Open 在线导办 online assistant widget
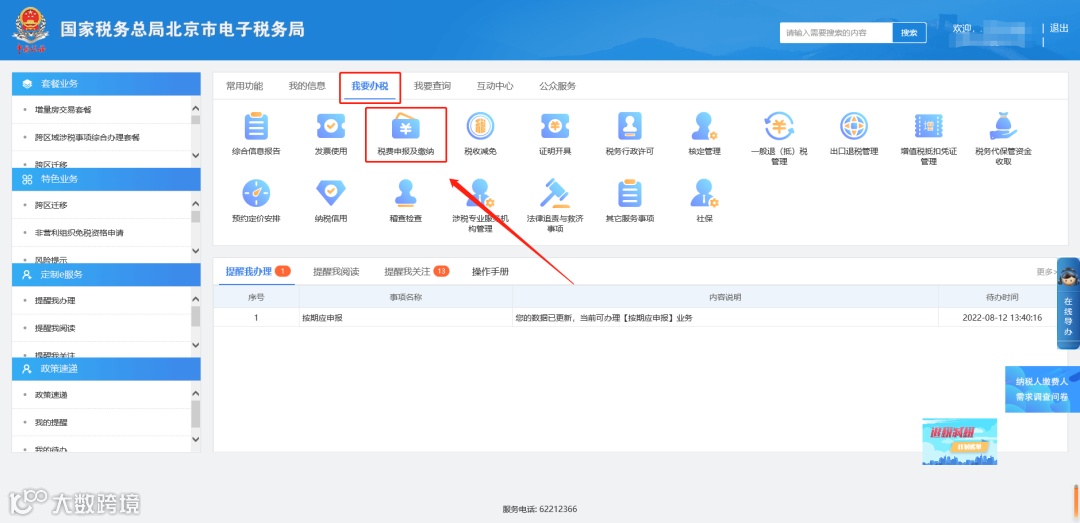The width and height of the screenshot is (1080, 523). pyautogui.click(x=1068, y=304)
